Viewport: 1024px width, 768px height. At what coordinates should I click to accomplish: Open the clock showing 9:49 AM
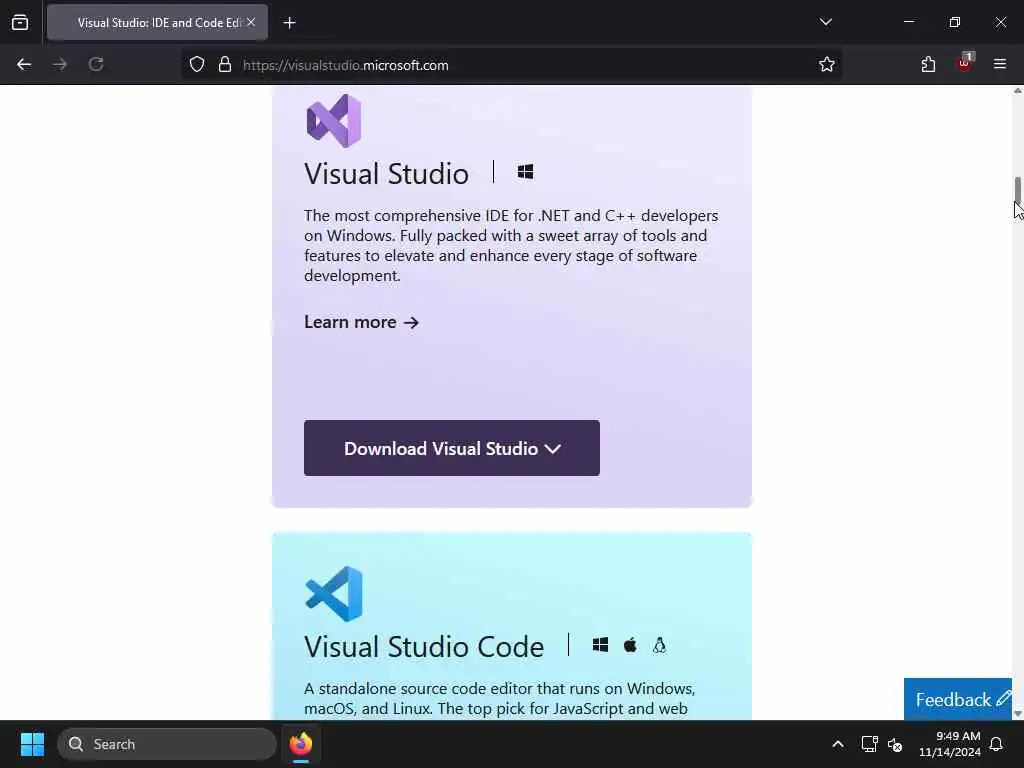click(950, 744)
